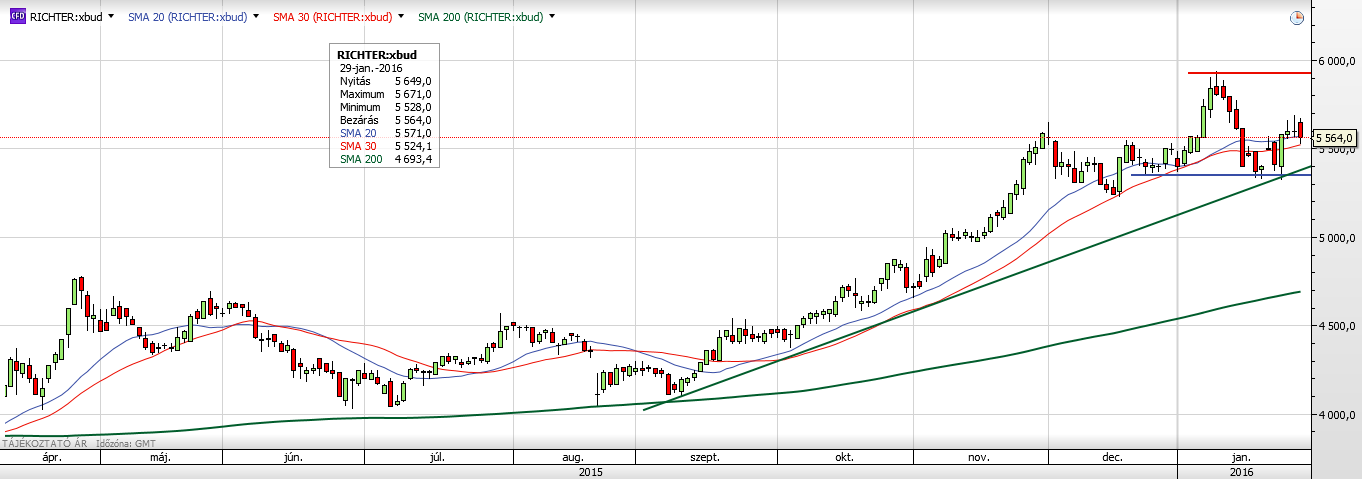Image resolution: width=1362 pixels, height=479 pixels.
Task: Click the dec. month label on time axis
Action: click(1111, 457)
